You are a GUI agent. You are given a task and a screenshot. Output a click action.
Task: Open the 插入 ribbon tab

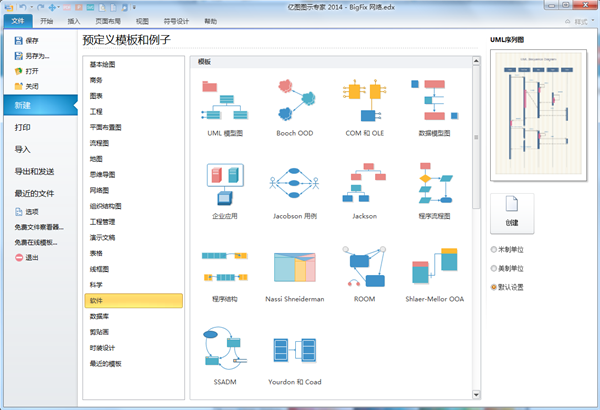click(74, 21)
